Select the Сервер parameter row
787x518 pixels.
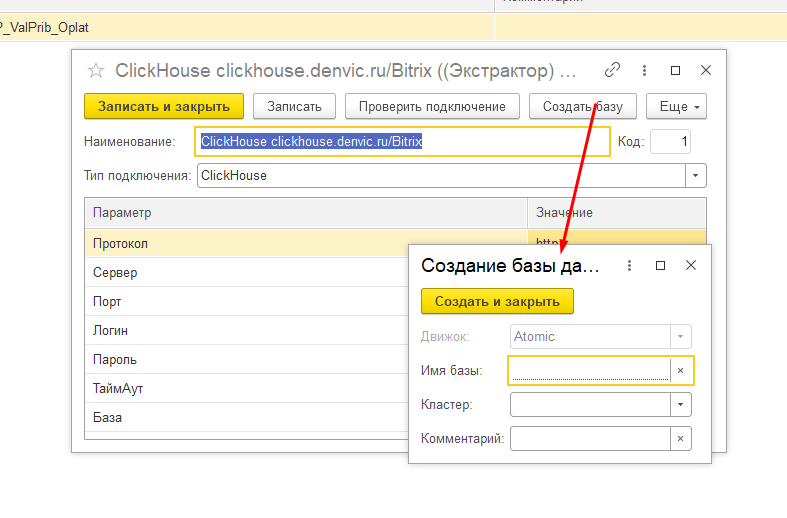click(x=247, y=273)
